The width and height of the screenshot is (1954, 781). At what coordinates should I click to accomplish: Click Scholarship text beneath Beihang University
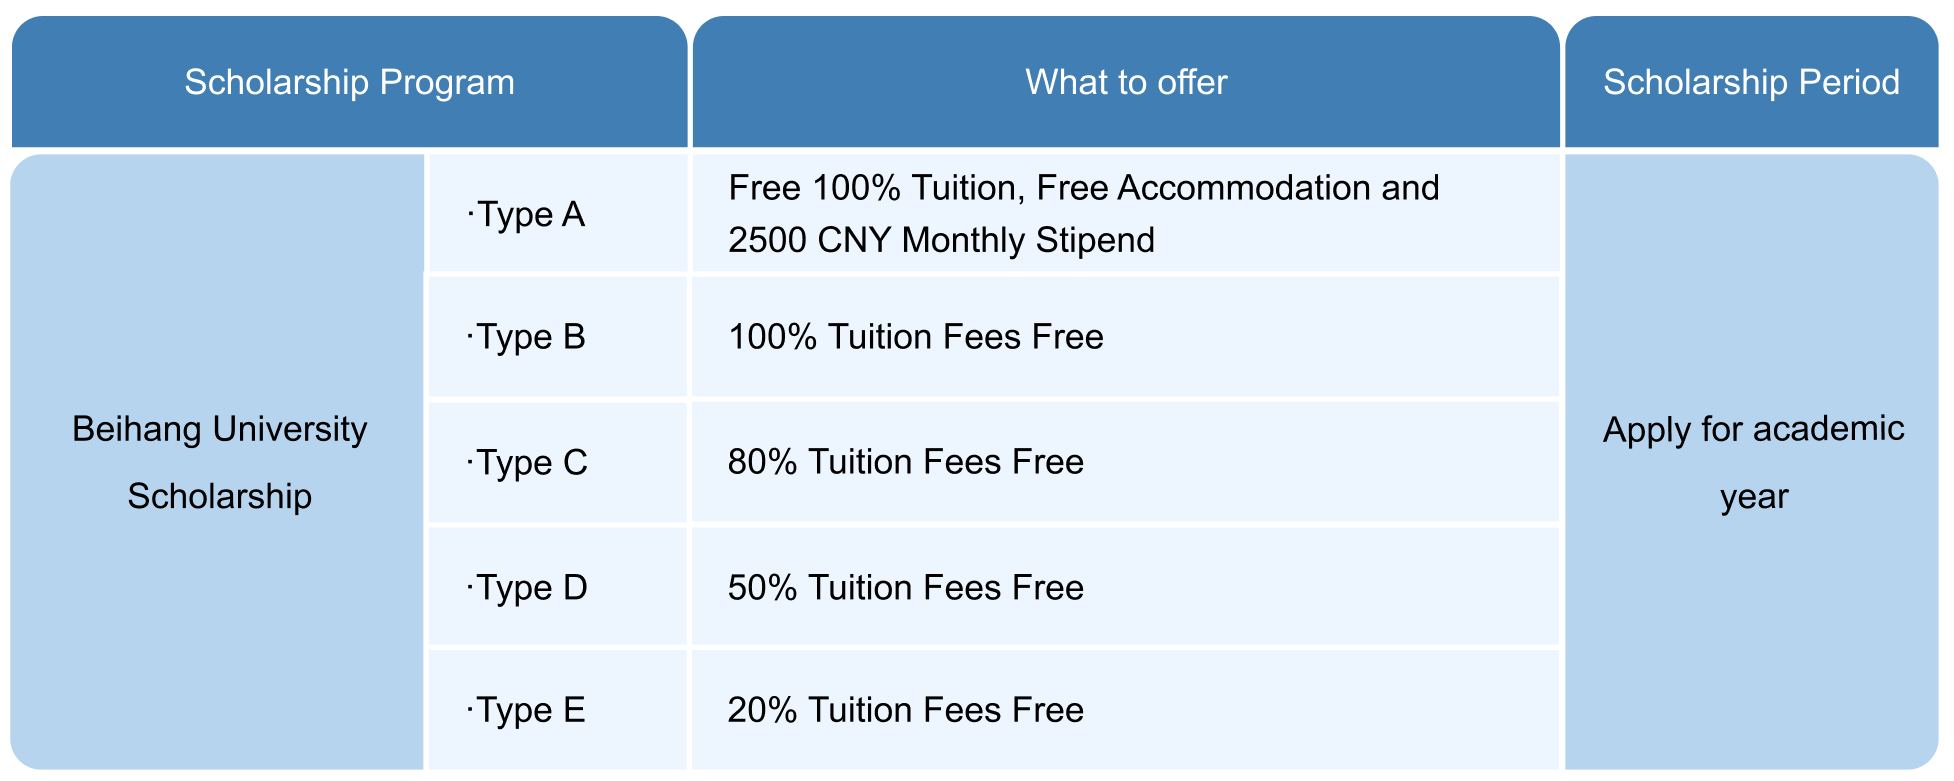pos(219,496)
